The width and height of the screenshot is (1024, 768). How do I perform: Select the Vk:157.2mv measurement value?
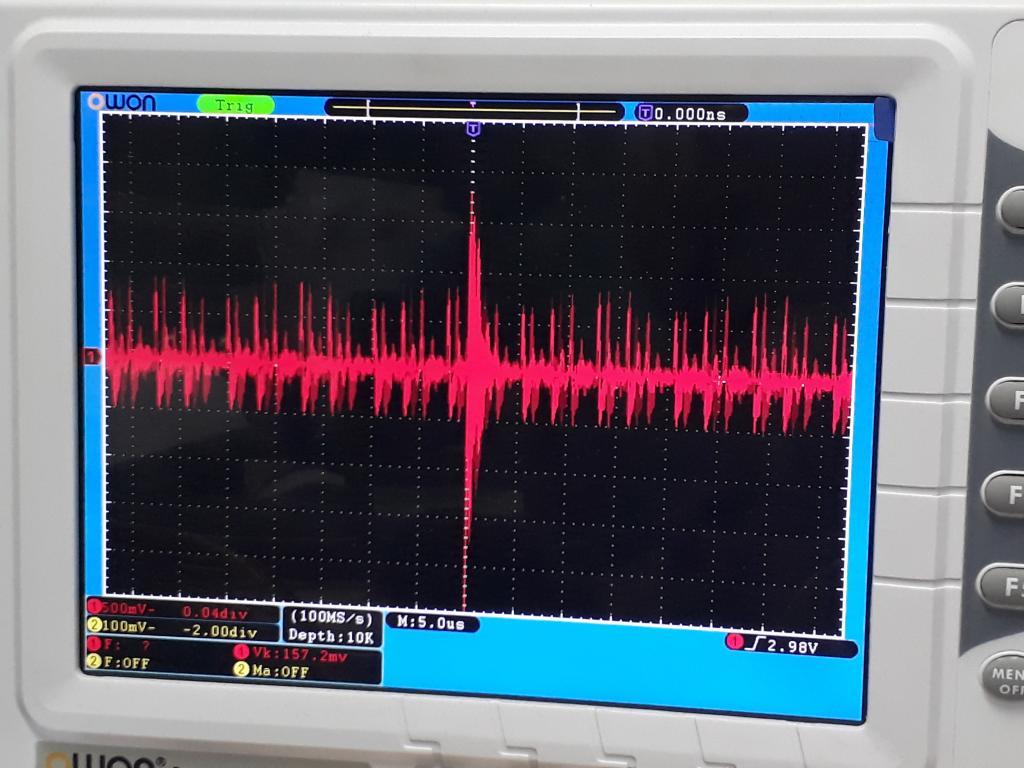tap(300, 655)
